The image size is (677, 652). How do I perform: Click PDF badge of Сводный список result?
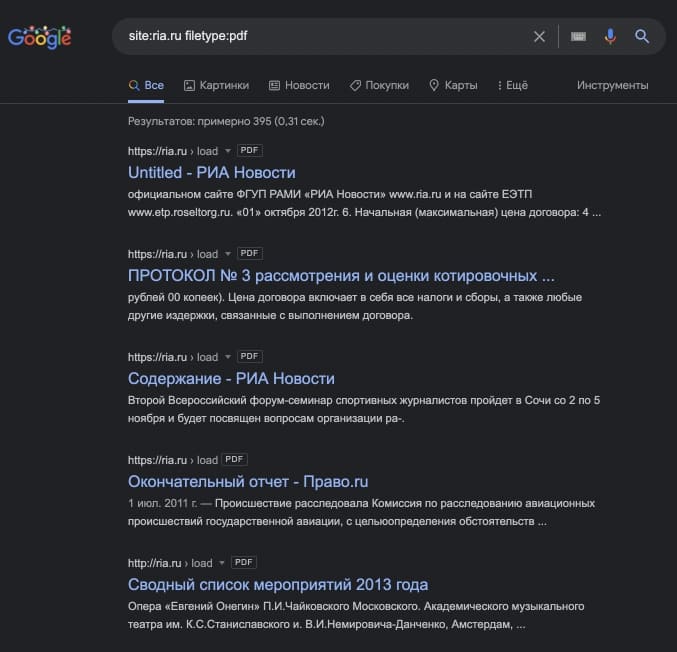[x=244, y=562]
